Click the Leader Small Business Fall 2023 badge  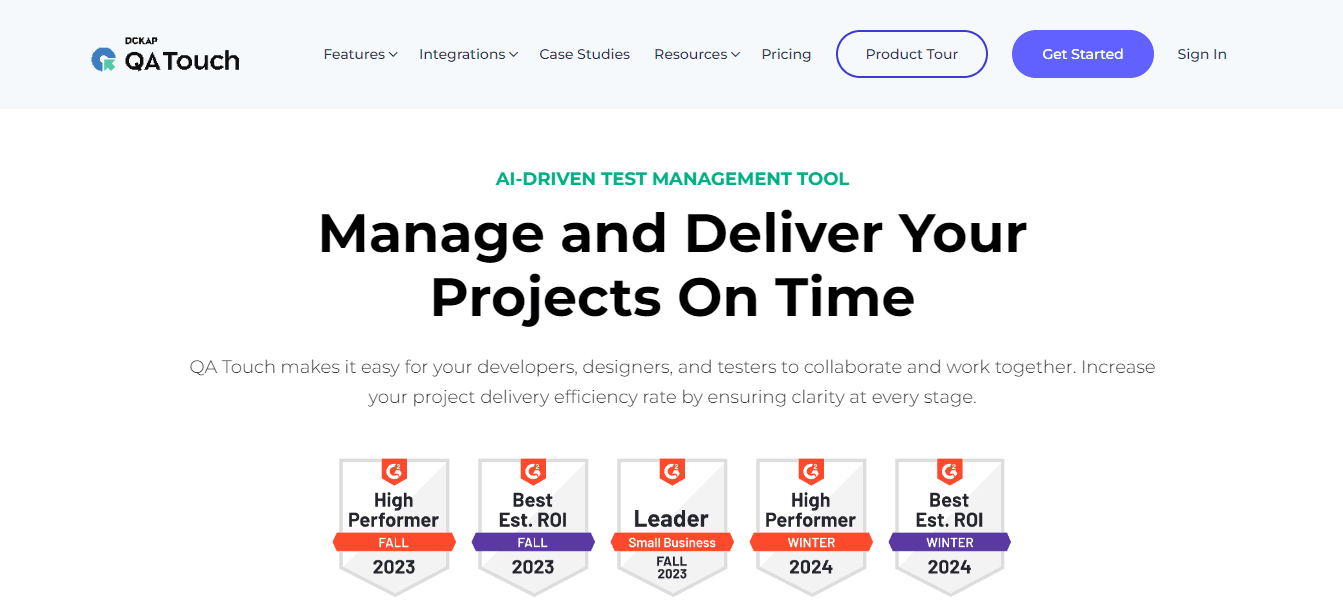point(672,525)
